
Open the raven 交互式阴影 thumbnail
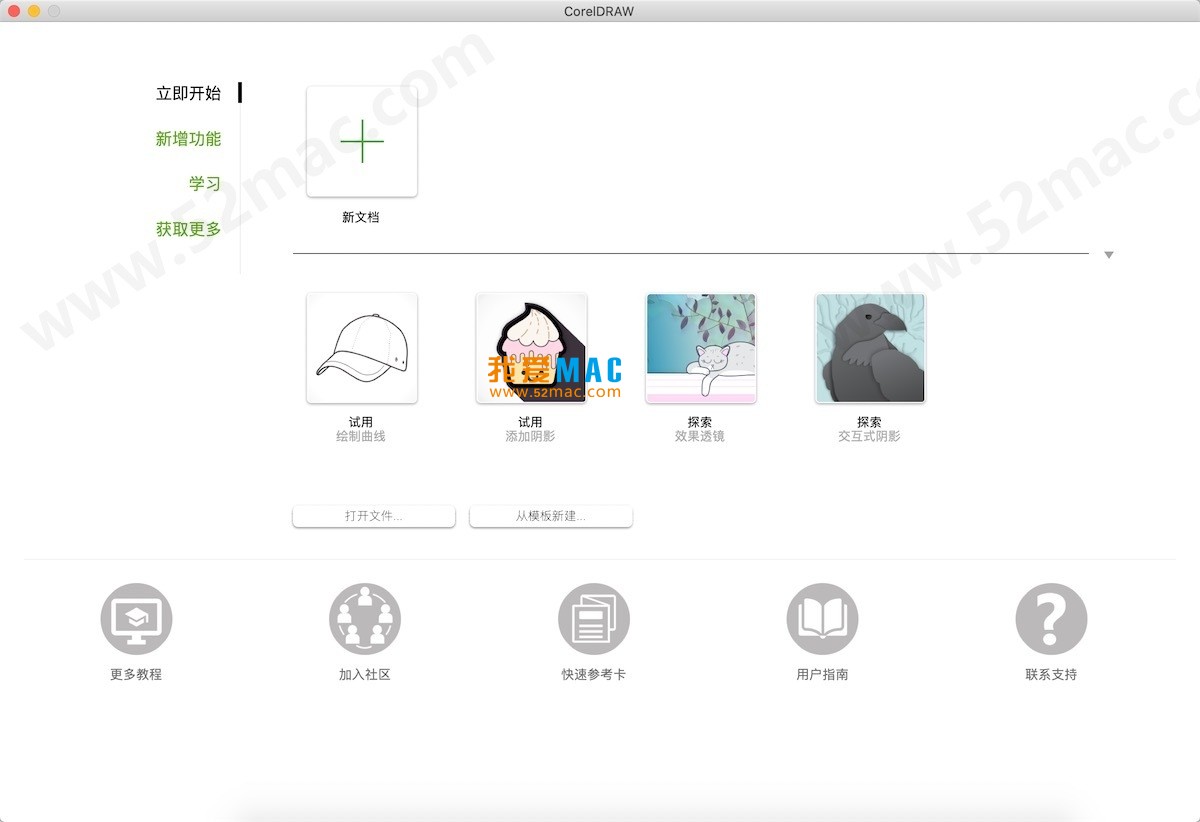tap(870, 348)
